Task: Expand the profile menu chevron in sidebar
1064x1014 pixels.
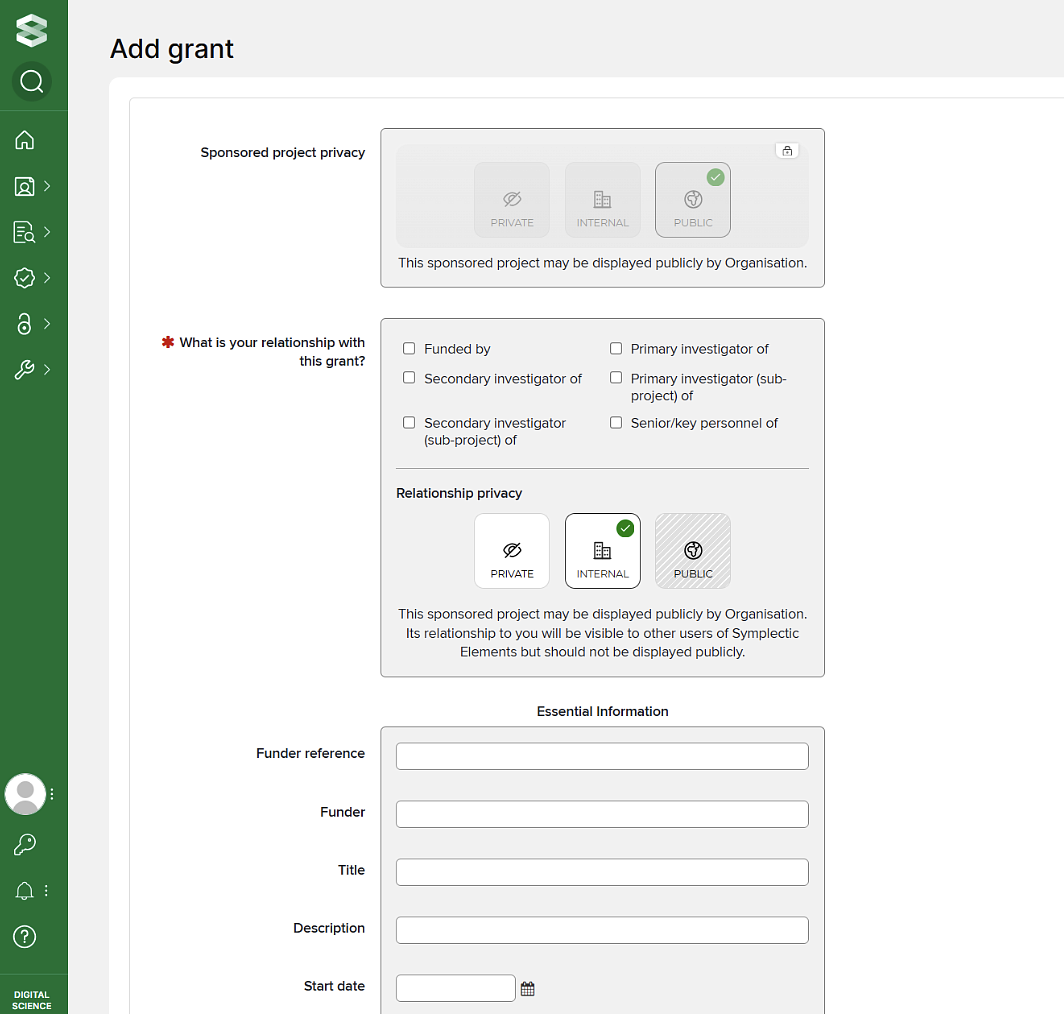Action: (47, 186)
